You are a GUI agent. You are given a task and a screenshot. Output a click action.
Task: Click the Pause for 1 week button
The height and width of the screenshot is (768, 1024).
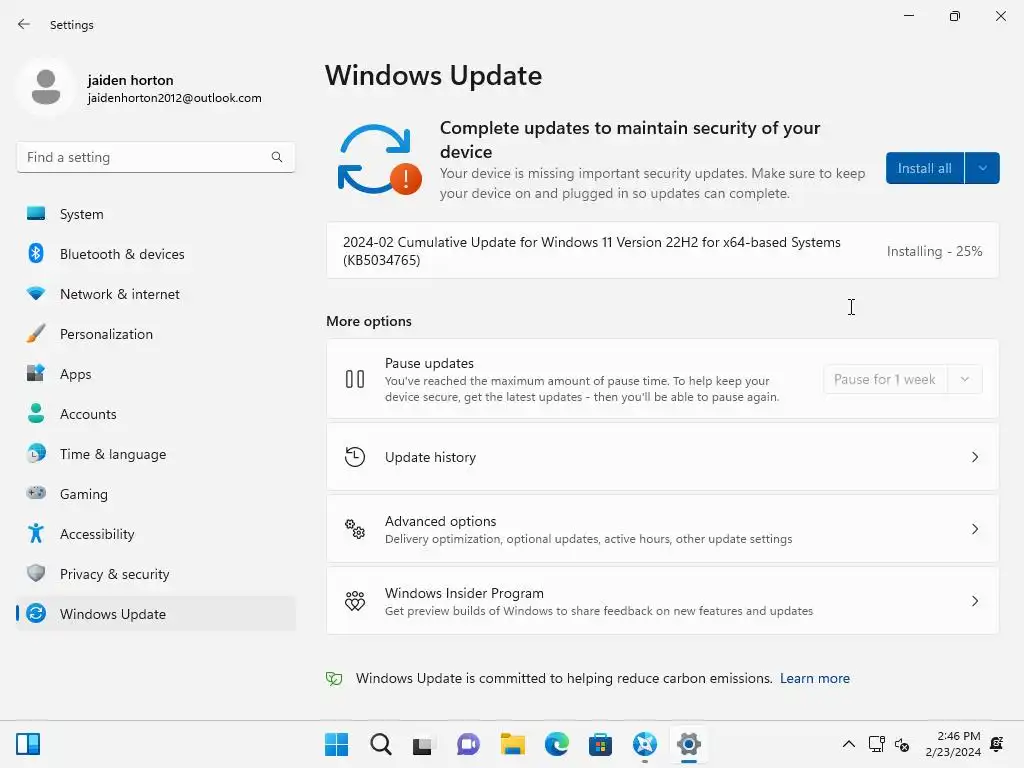pos(885,379)
